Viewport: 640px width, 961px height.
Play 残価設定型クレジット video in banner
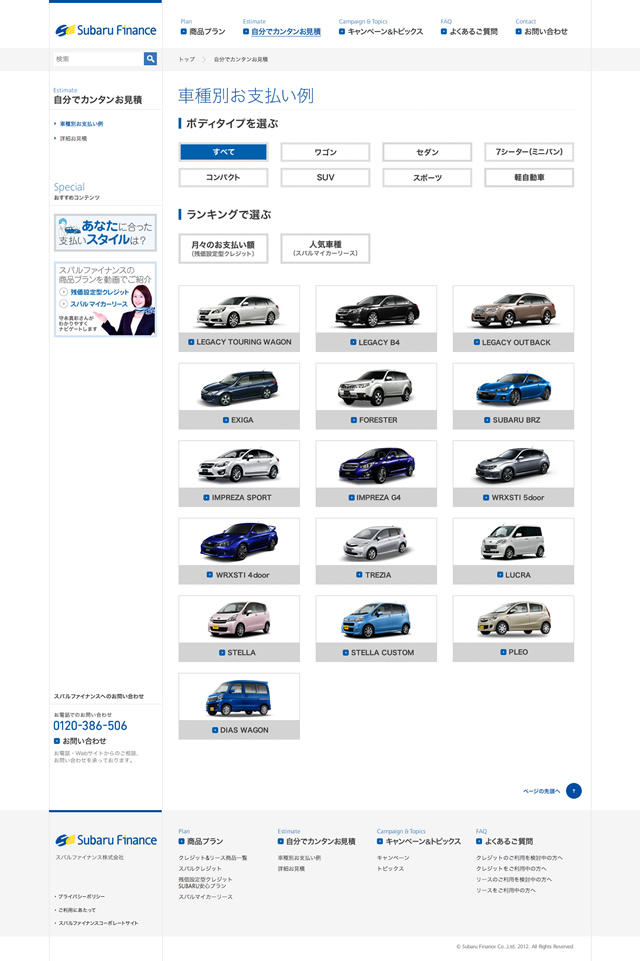(94, 292)
